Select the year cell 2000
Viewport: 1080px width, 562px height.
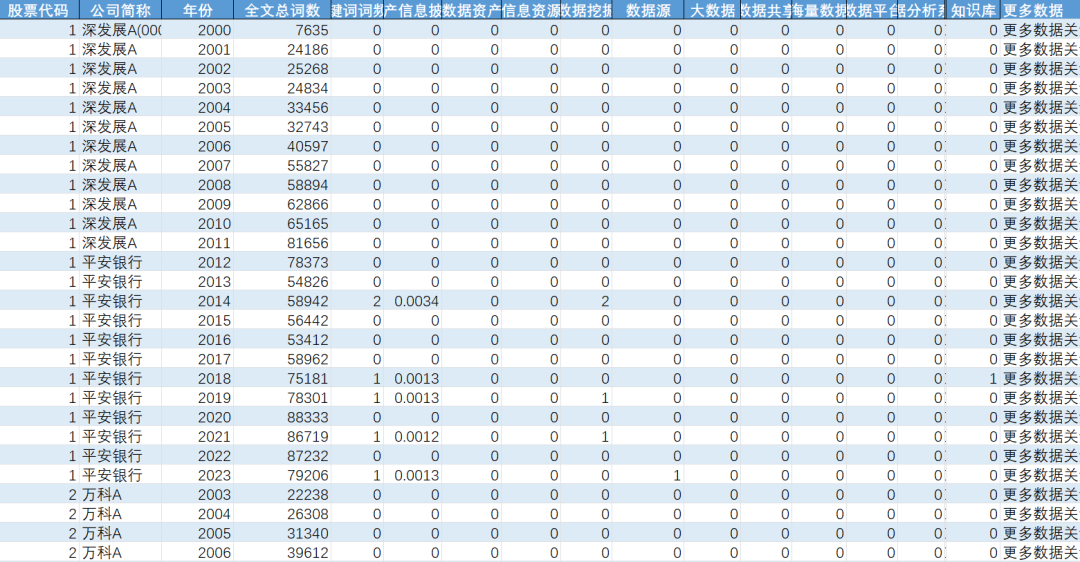pos(198,30)
